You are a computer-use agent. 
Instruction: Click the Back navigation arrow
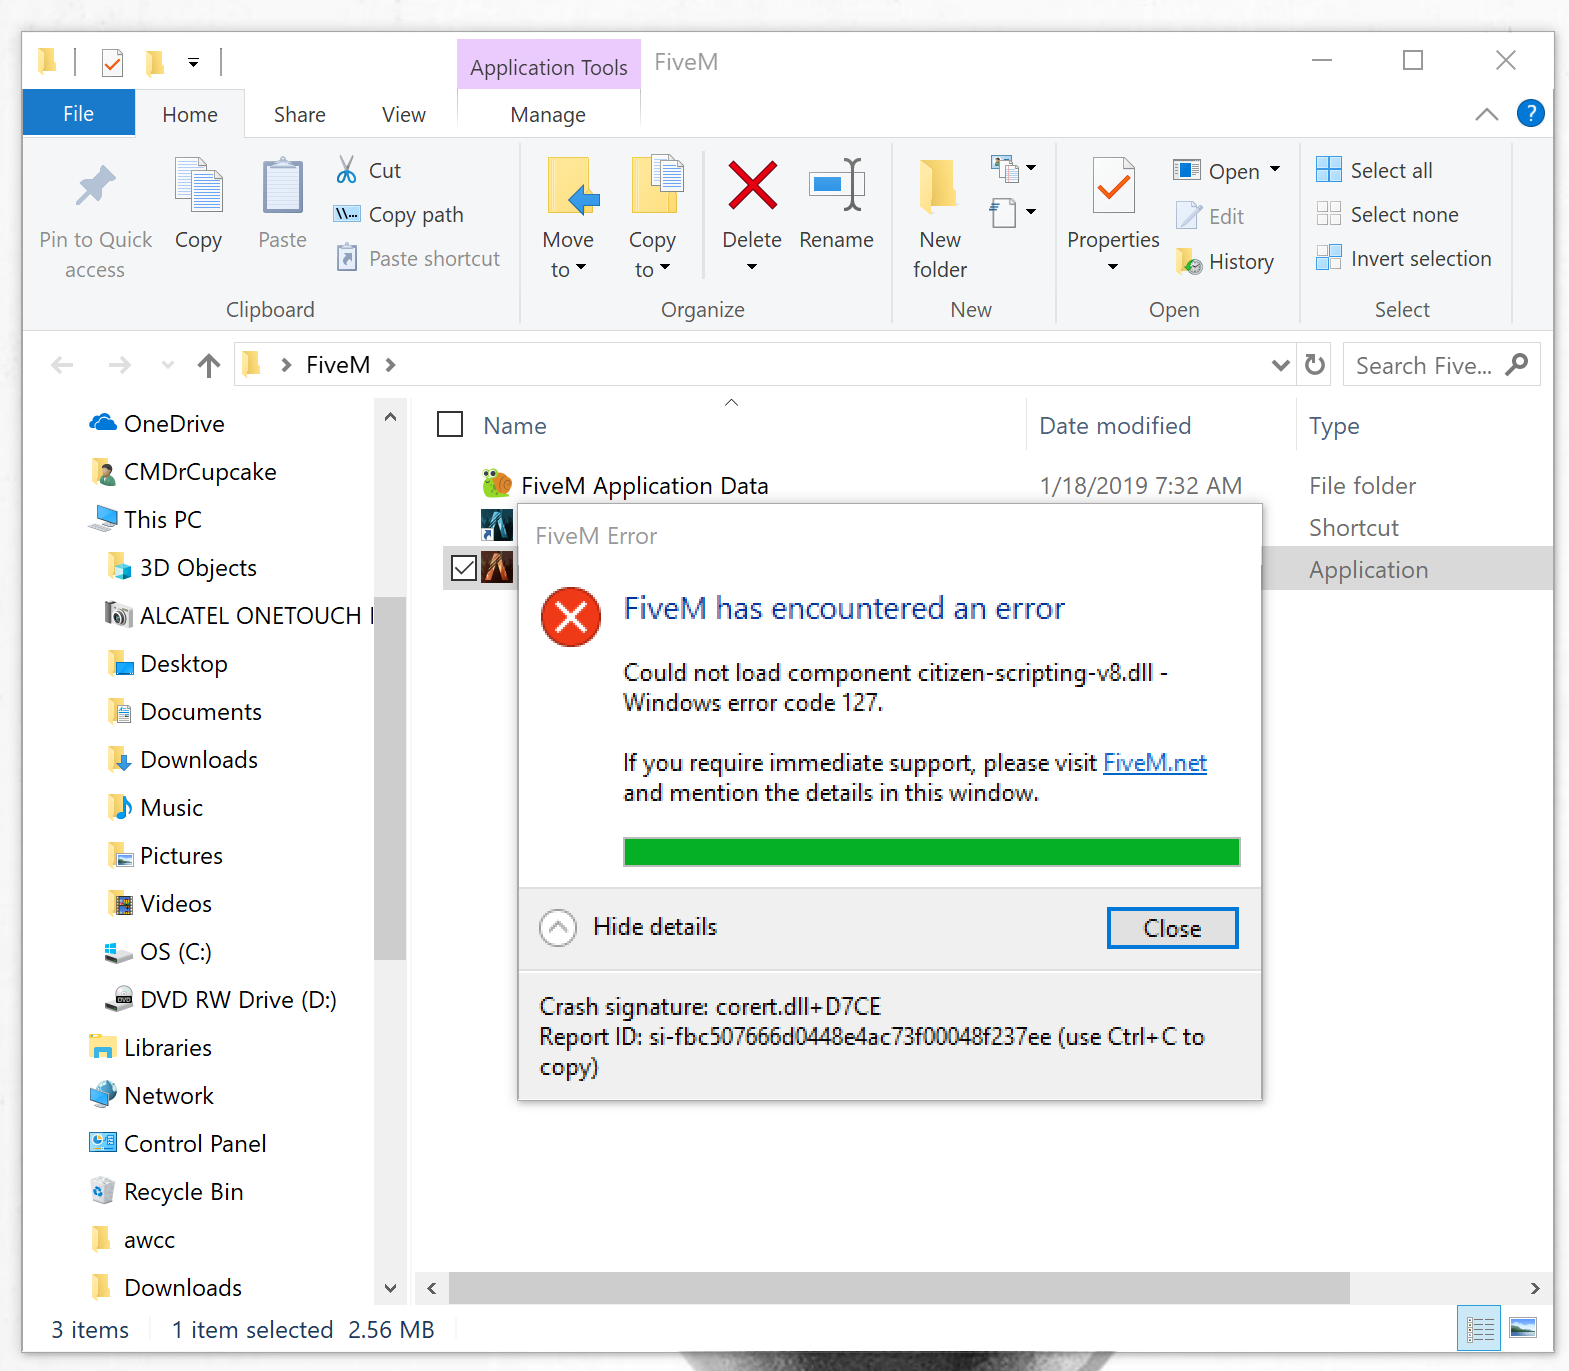coord(62,365)
